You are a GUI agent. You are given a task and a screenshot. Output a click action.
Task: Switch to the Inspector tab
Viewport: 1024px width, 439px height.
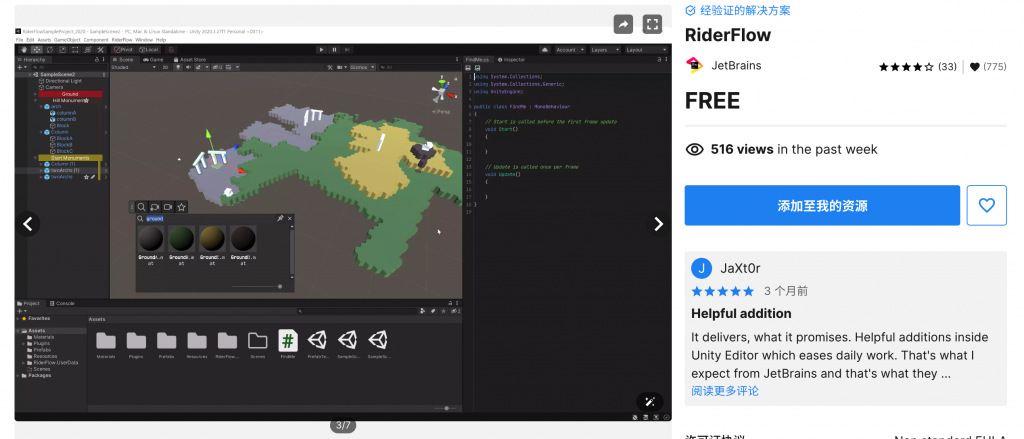pos(511,59)
